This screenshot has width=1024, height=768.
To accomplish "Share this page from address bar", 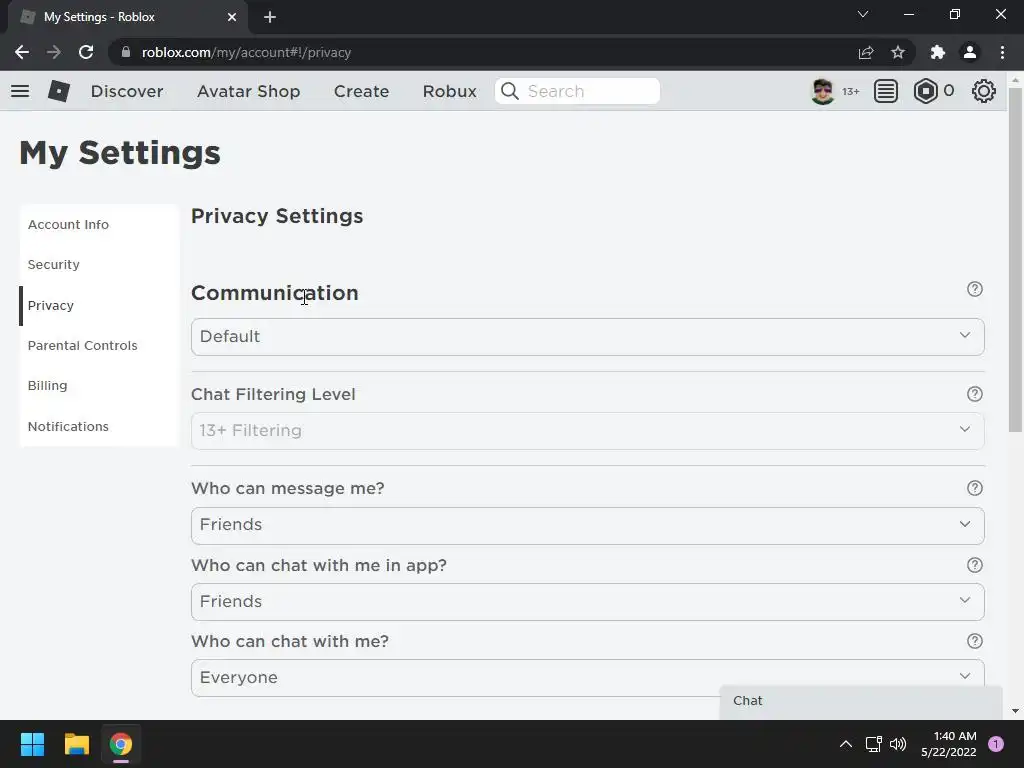I will (x=865, y=52).
